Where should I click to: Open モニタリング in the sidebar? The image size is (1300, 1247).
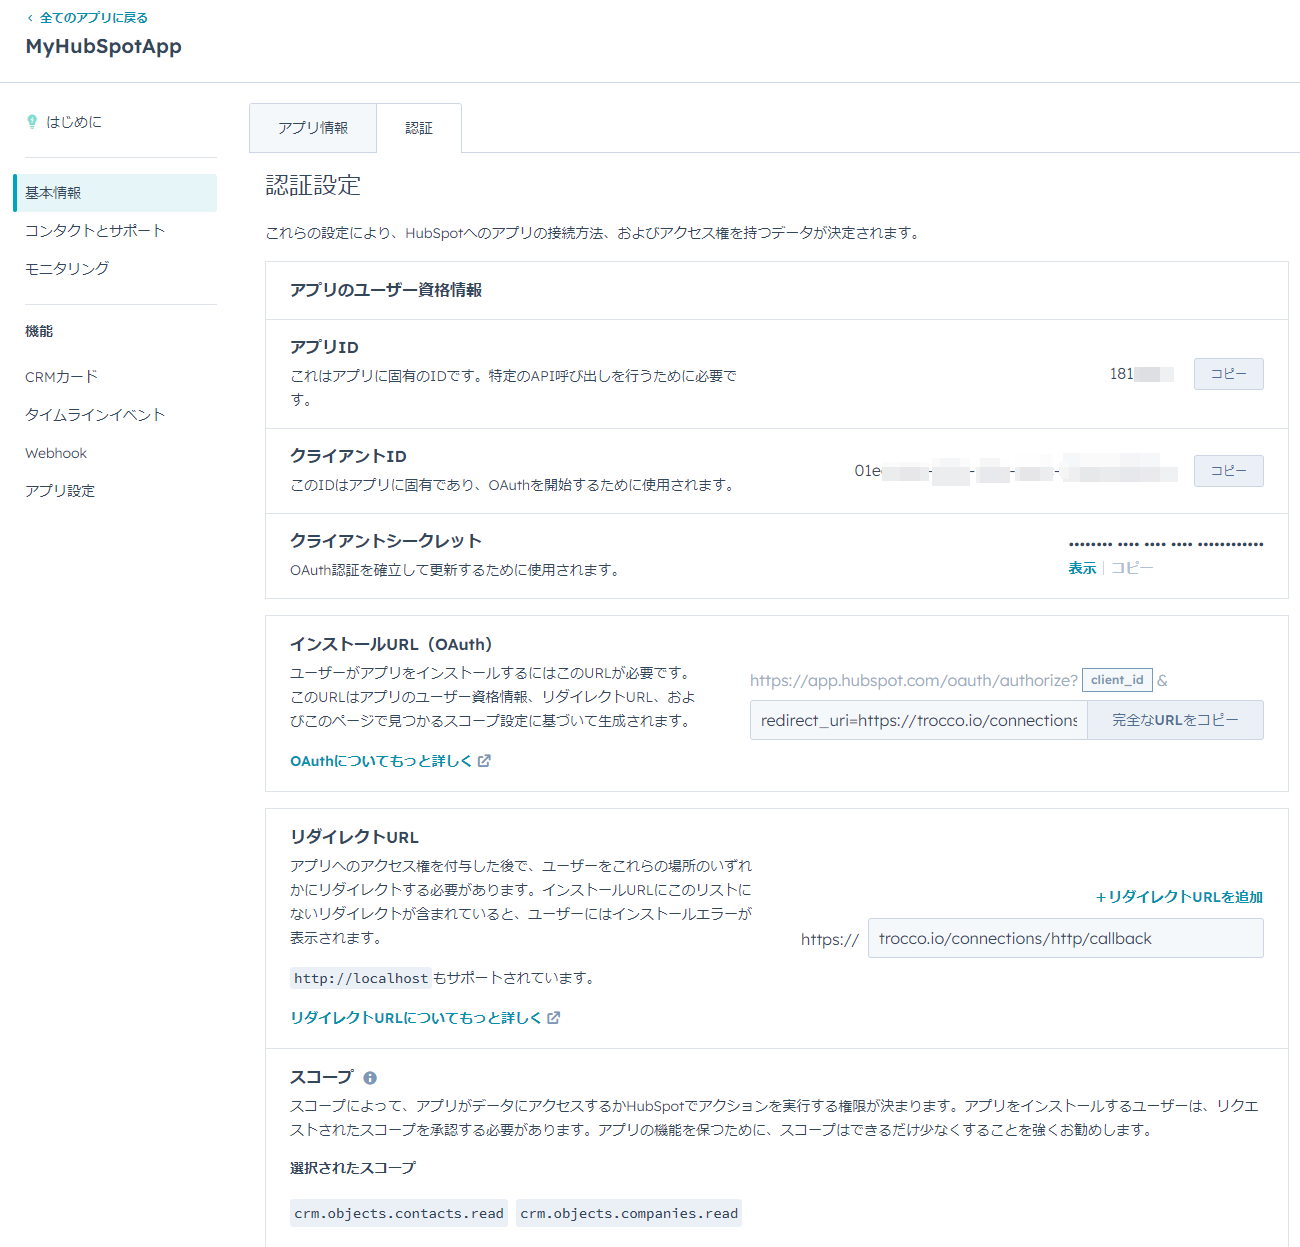tap(67, 269)
